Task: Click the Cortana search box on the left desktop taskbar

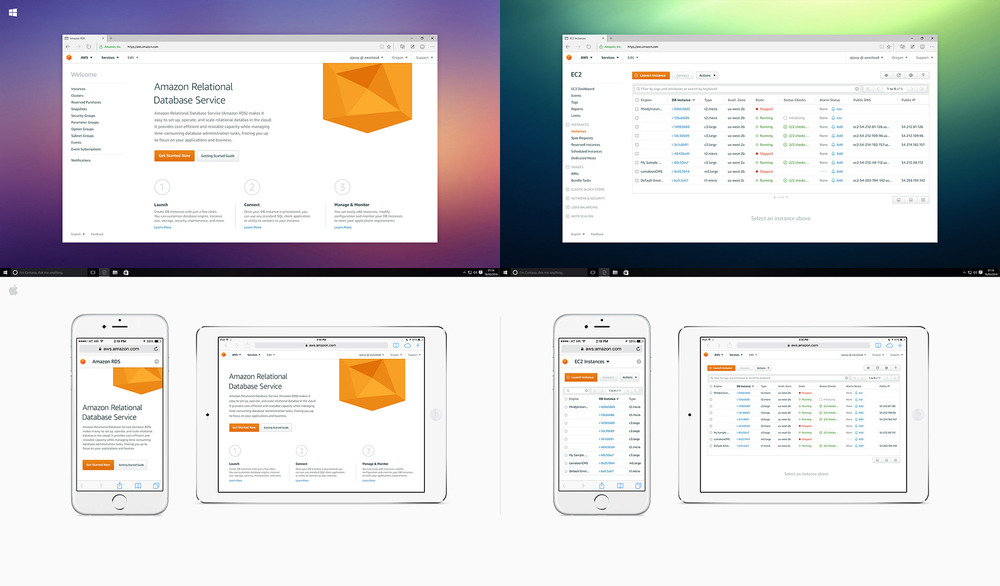Action: 48,272
